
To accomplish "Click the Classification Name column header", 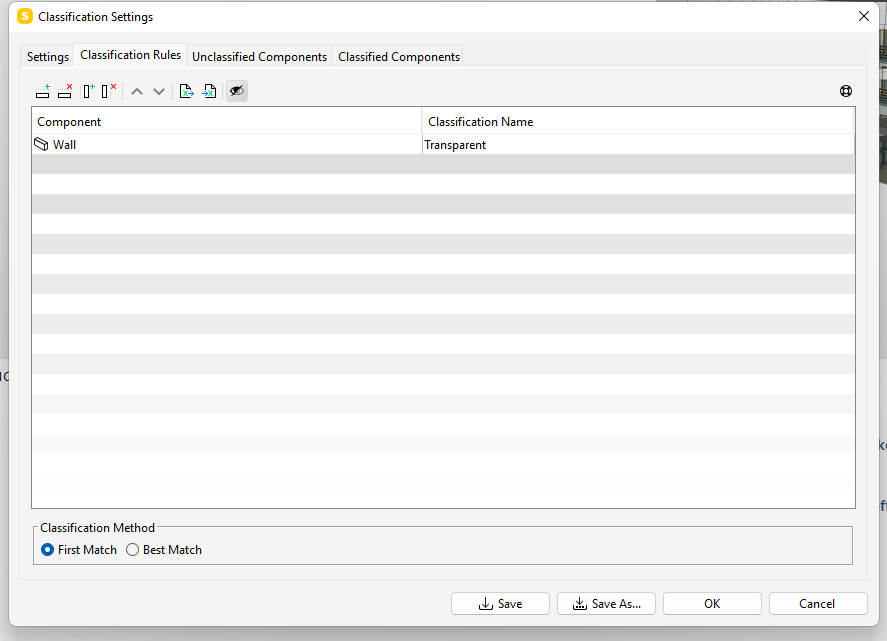I will pos(638,122).
